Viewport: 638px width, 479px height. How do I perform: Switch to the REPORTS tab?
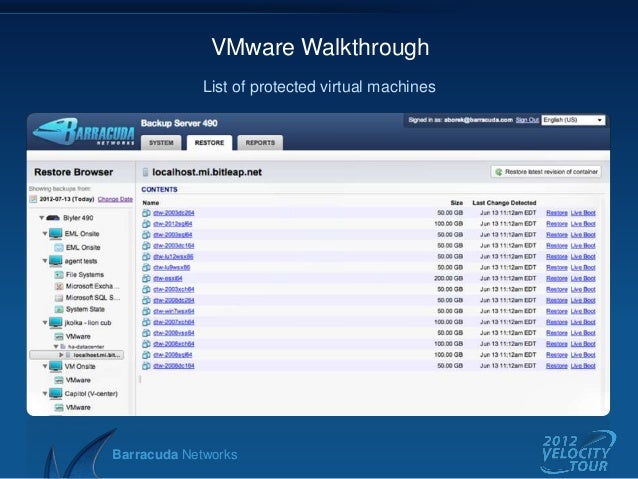pos(260,143)
